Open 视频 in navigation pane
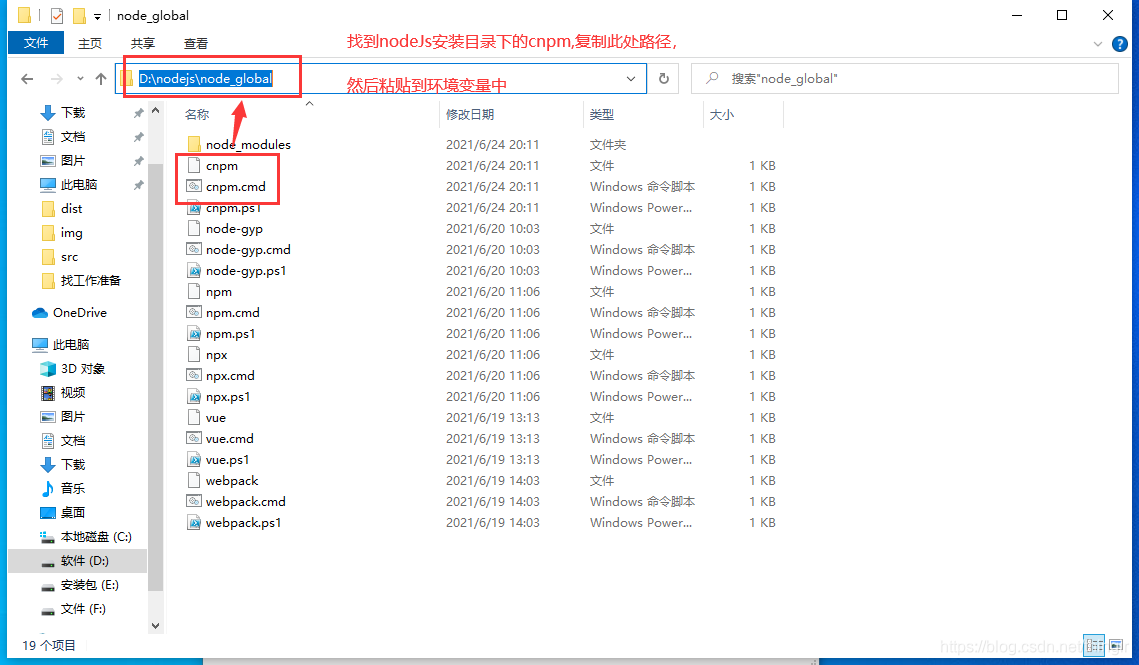Screen dimensions: 1139x665 coord(73,392)
